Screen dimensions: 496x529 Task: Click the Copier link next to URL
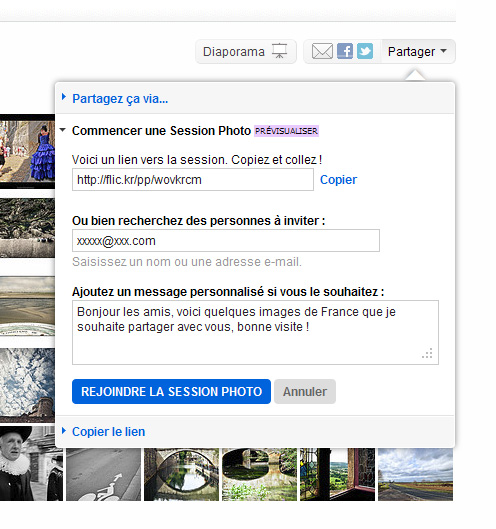click(x=338, y=180)
